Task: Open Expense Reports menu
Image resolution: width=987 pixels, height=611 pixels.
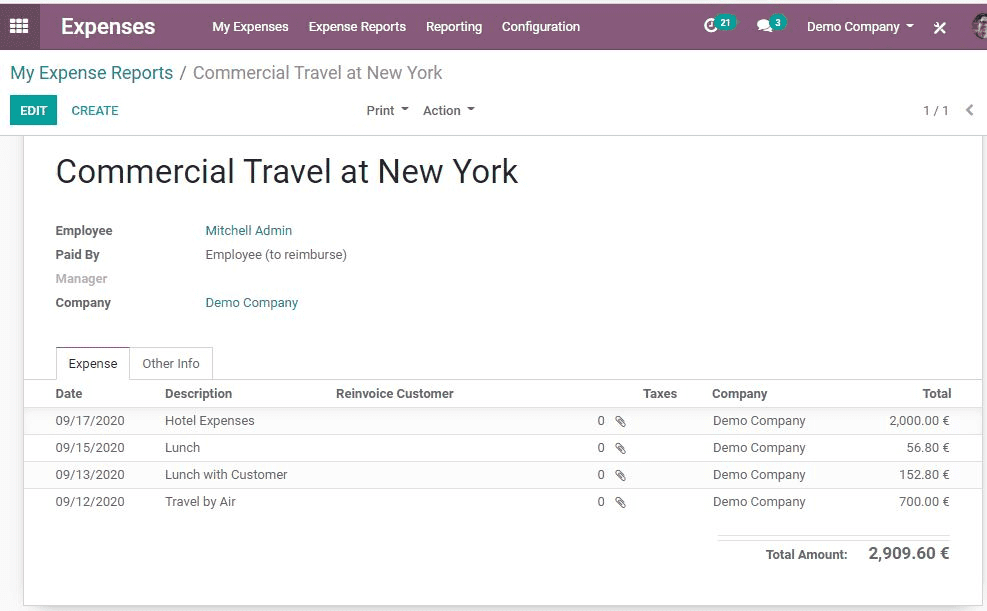Action: (357, 26)
